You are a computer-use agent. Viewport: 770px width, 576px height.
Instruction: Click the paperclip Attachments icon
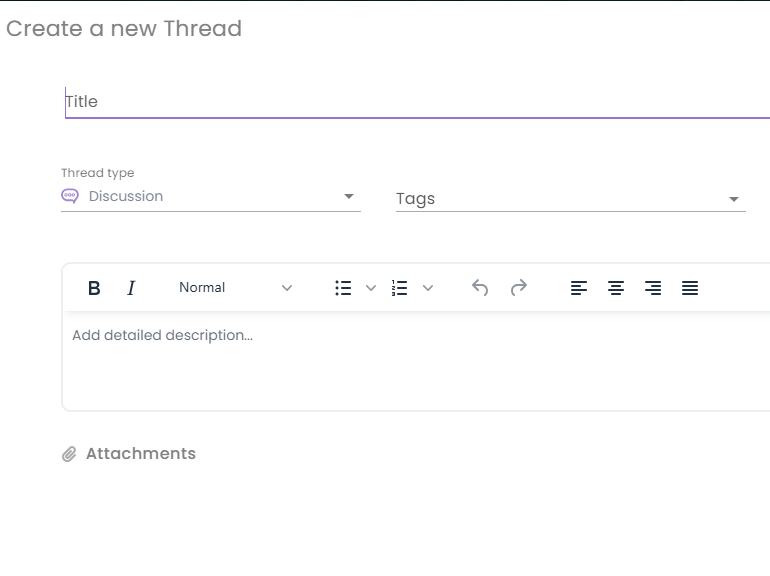(69, 454)
